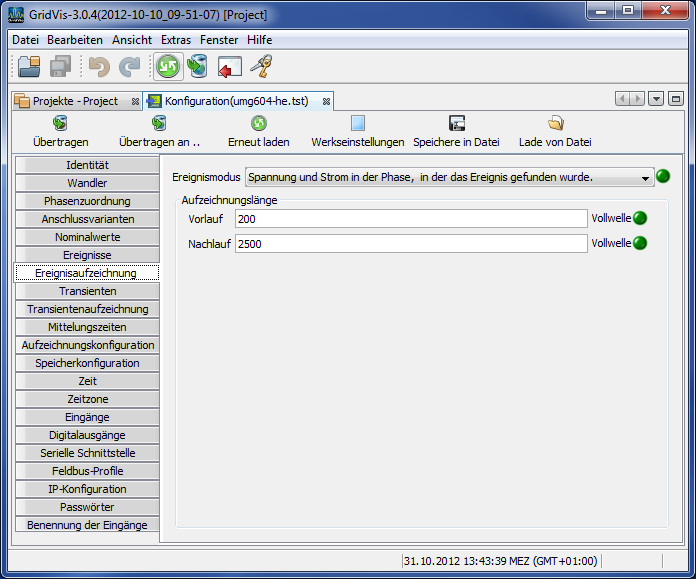Click the scroll tabs left arrow
696x579 pixels.
click(x=622, y=99)
